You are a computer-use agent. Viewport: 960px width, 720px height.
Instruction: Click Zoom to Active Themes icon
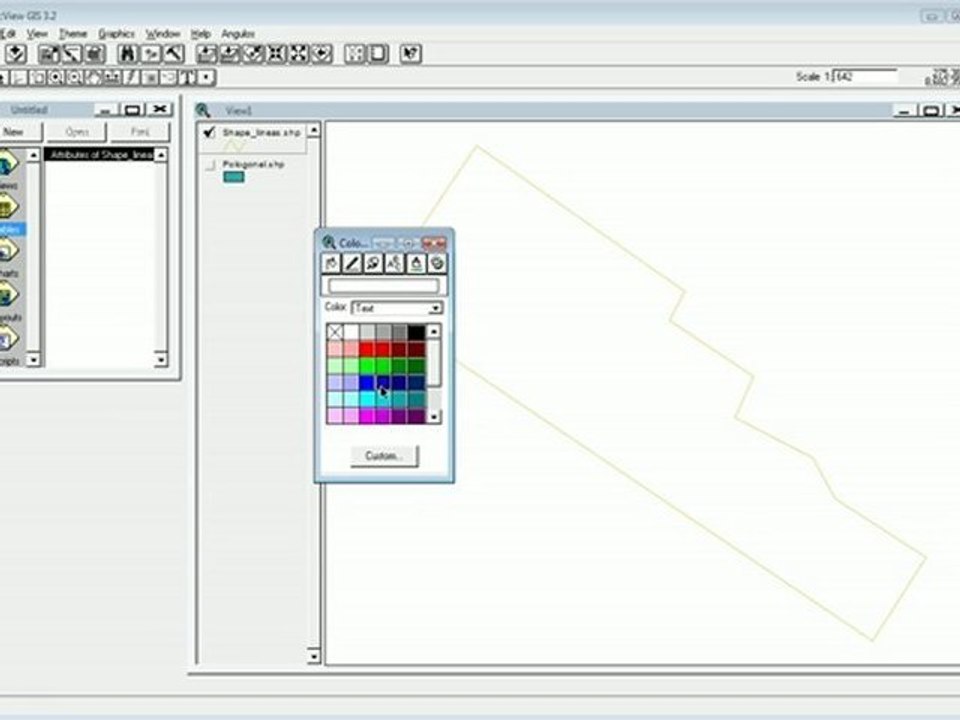click(x=230, y=54)
